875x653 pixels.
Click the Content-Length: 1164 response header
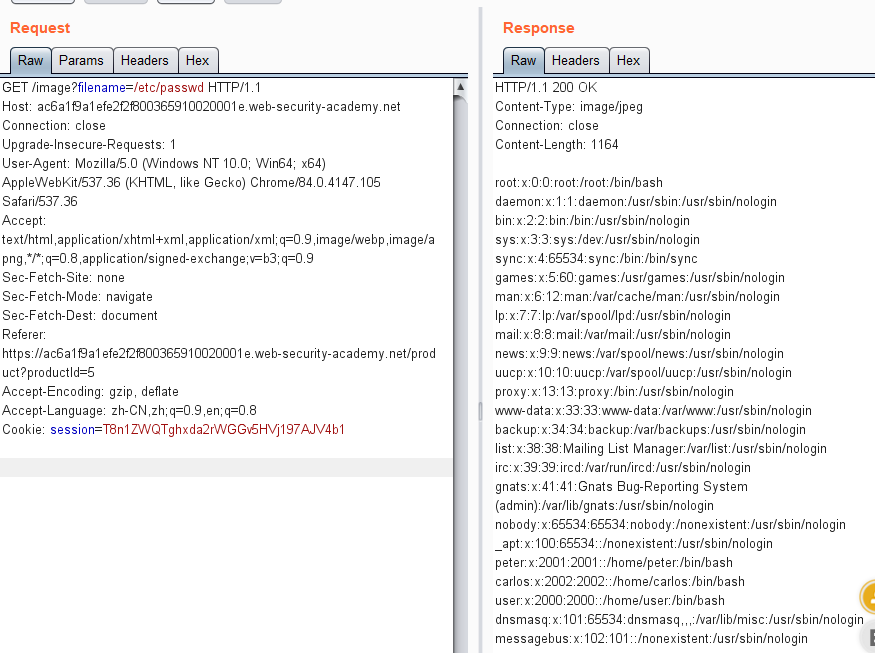pos(557,145)
